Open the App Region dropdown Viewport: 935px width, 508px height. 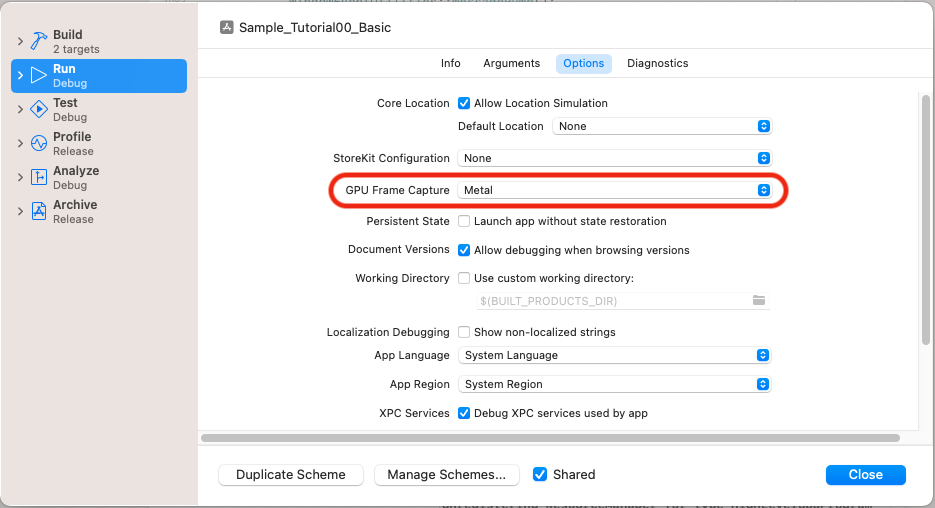coord(614,385)
